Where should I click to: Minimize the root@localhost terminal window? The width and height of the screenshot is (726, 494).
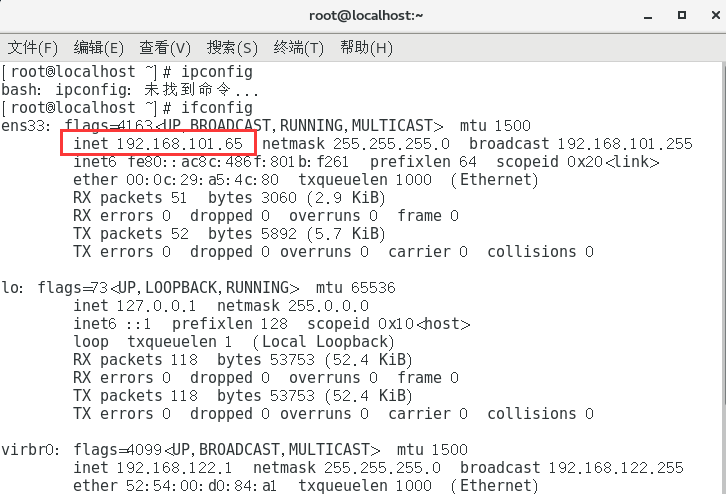[x=648, y=16]
